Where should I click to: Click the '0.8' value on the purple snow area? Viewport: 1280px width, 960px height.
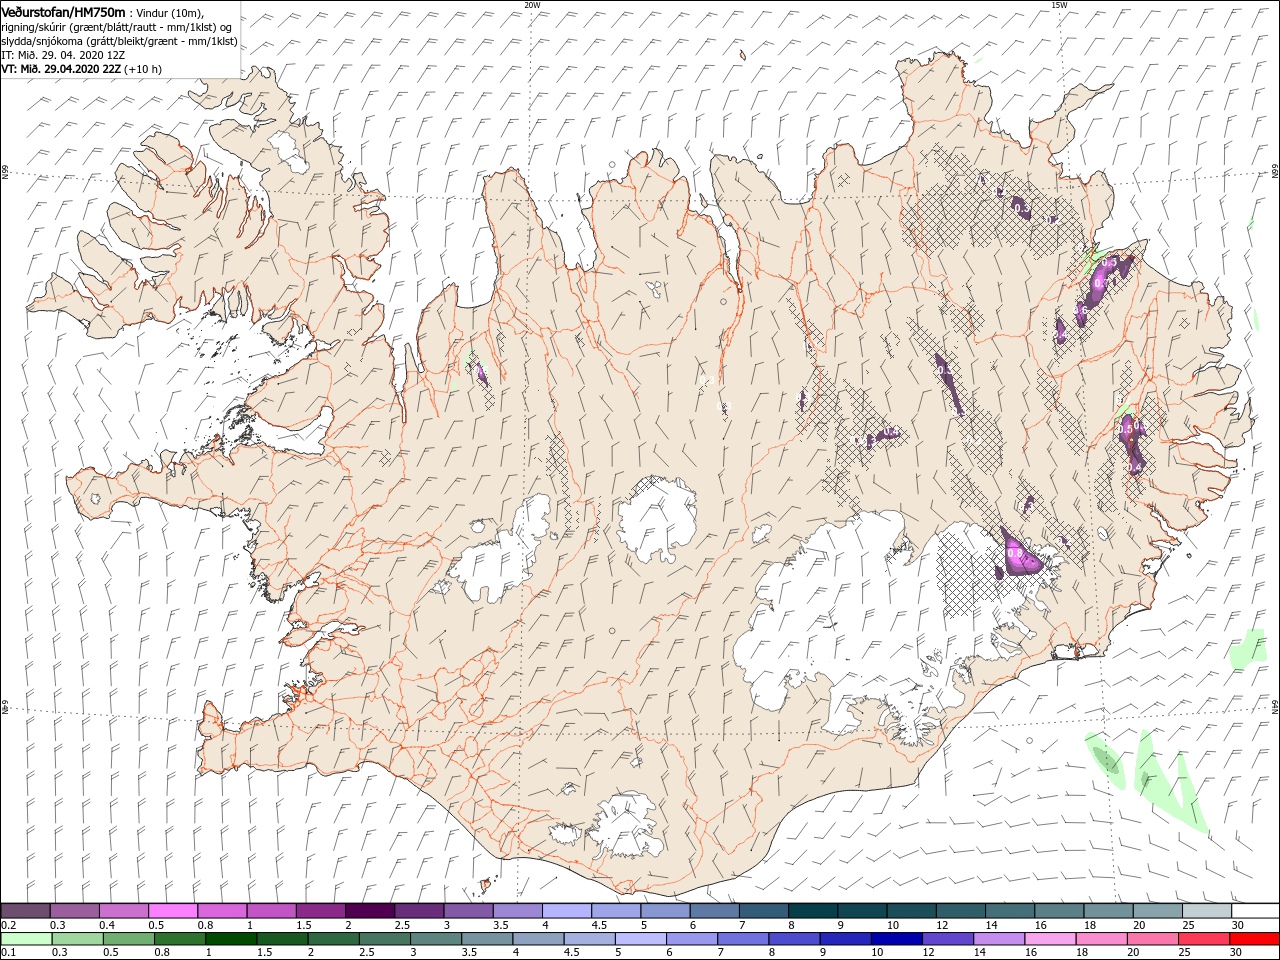click(1015, 553)
